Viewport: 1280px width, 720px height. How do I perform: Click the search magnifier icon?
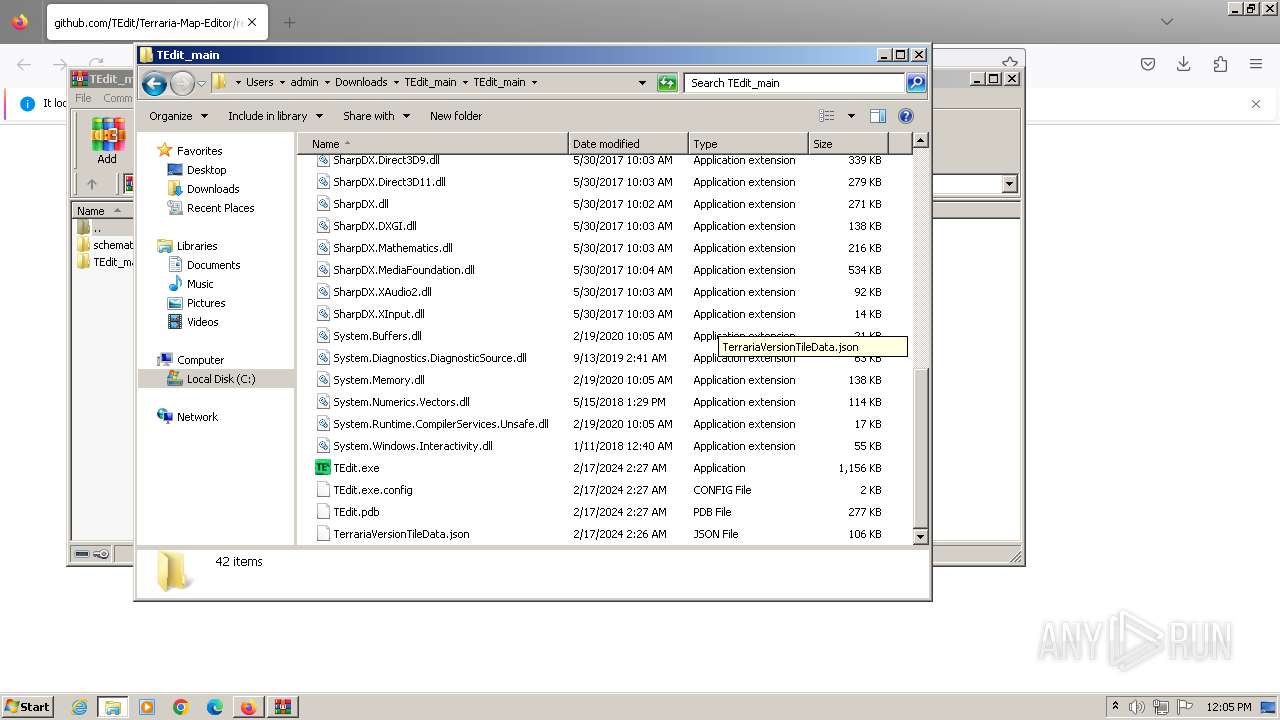click(915, 83)
